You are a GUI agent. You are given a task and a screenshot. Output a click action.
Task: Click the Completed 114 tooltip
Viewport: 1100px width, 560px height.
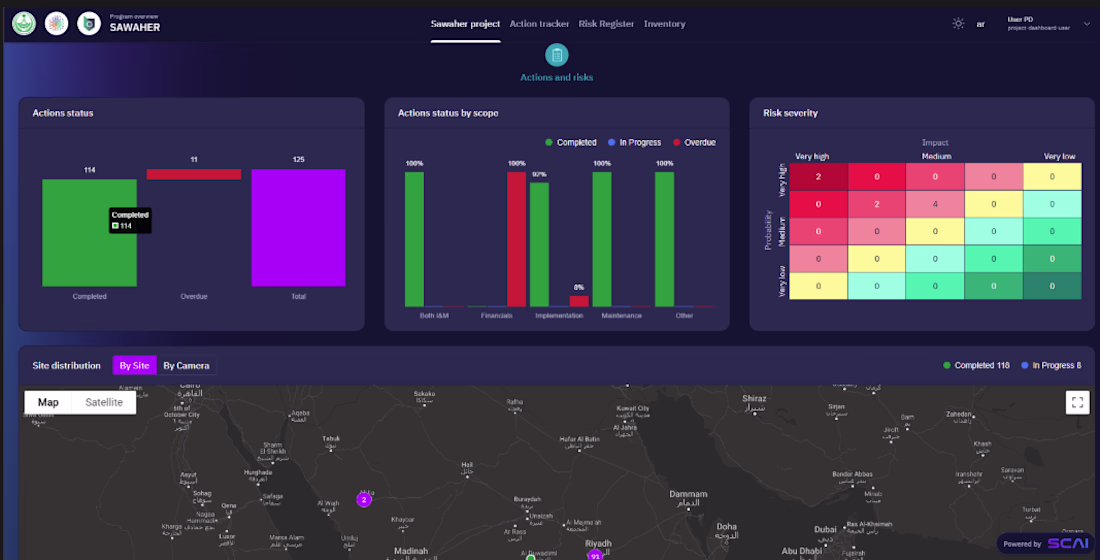pos(130,220)
